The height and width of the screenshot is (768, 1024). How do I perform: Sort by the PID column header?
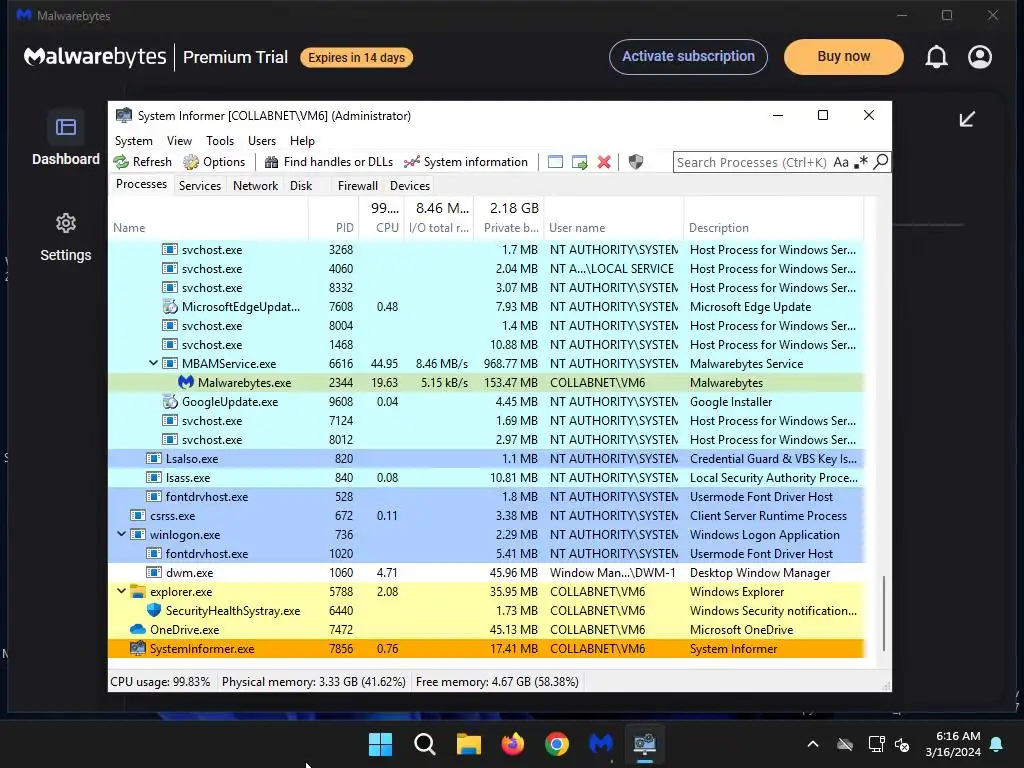tap(333, 228)
